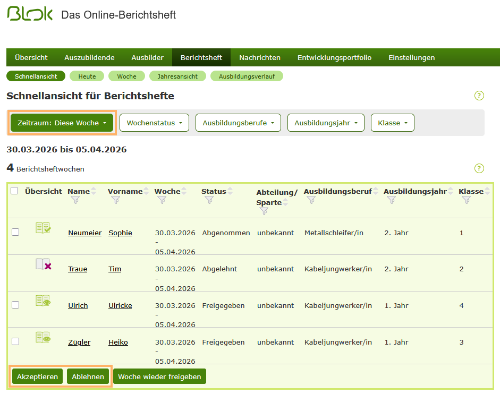Screen dimensions: 500x394
Task: Check the Zügler row checkbox
Action: (x=15, y=341)
